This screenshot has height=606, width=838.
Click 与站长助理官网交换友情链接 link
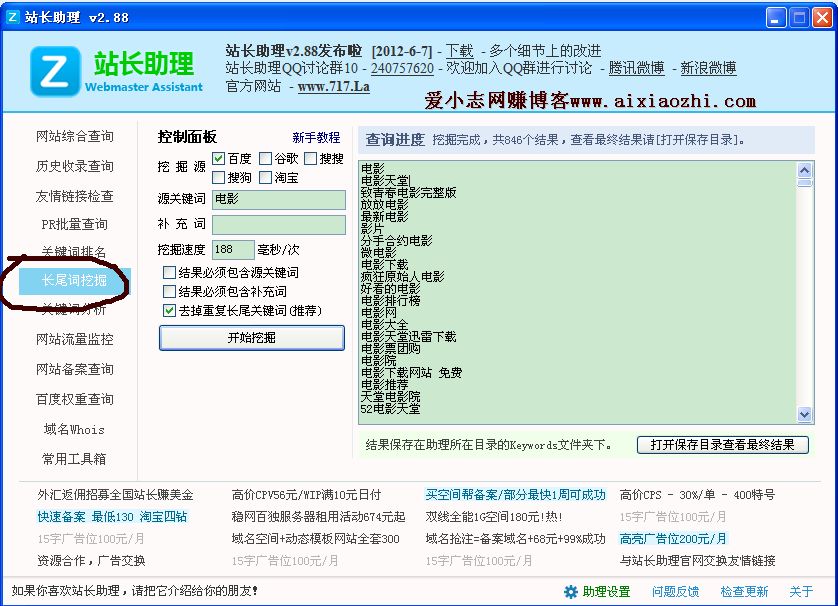point(697,561)
